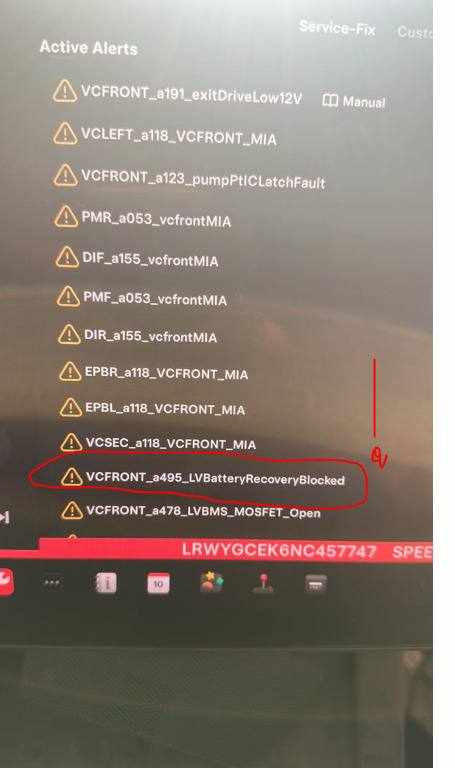Launch the Toybox colorful icon
This screenshot has height=768, width=455.
(212, 583)
